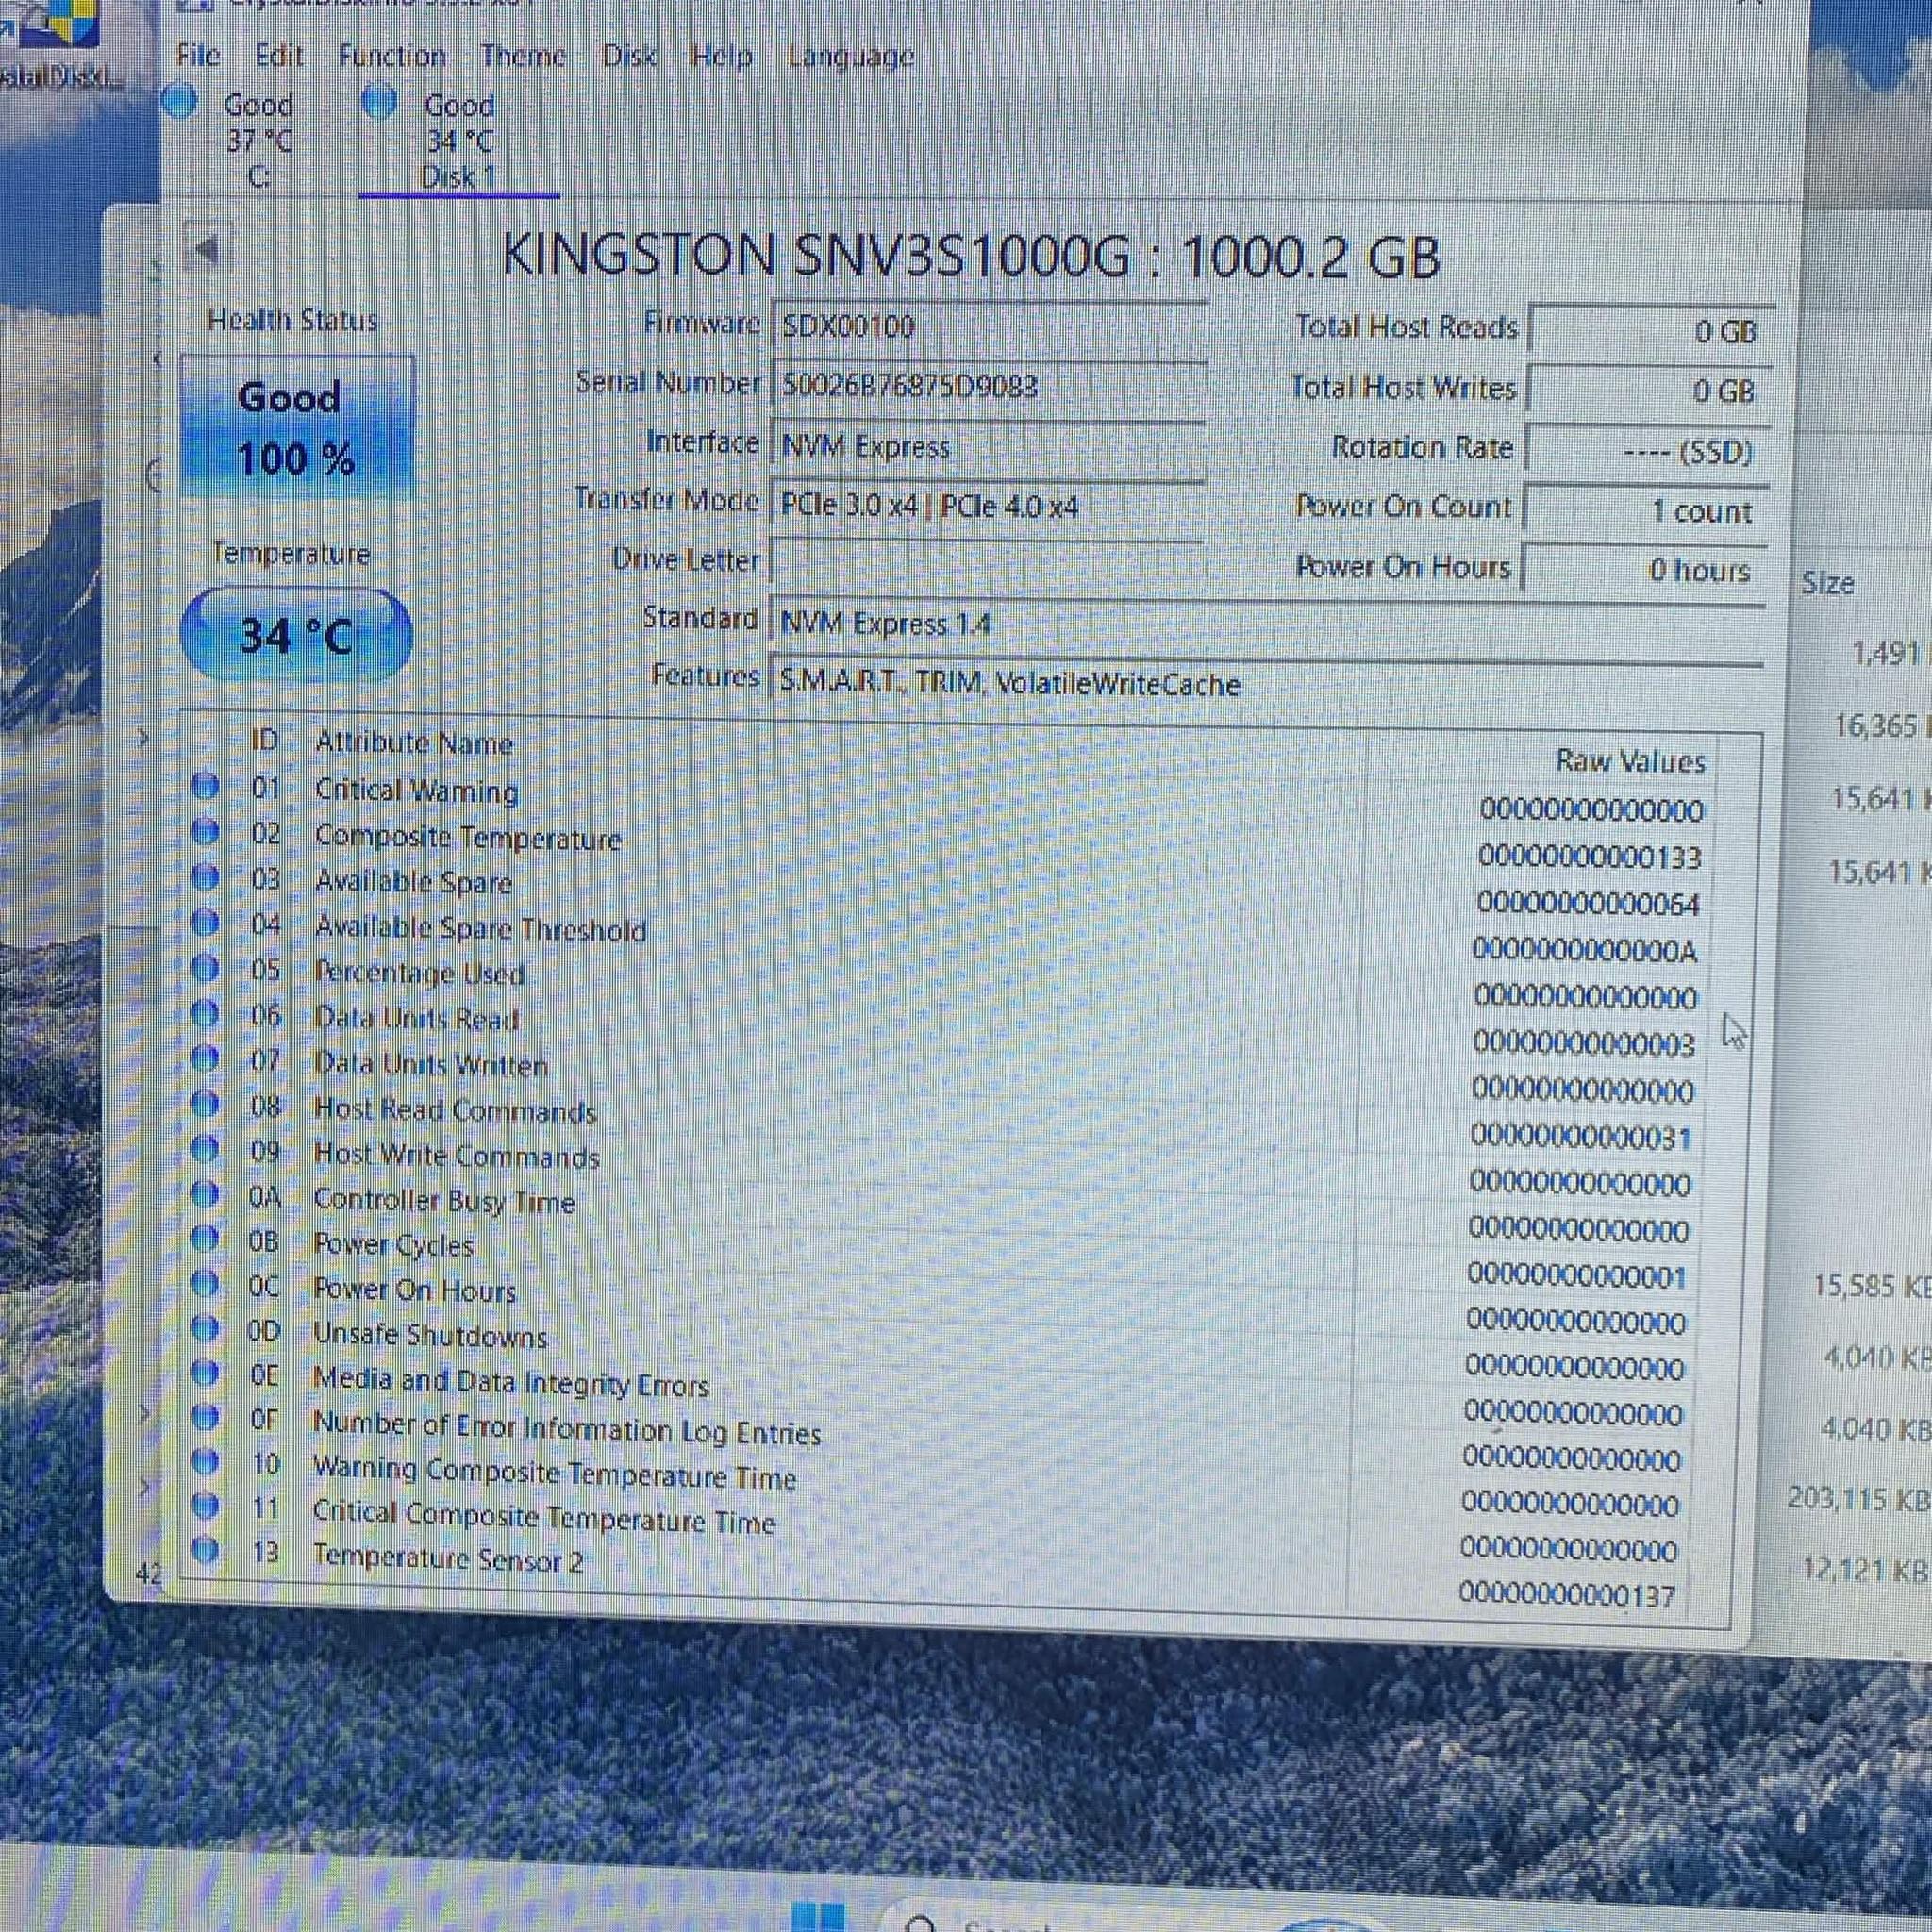Click status icon for Media and Data Integrity Errors
This screenshot has width=1932, height=1932.
pos(205,1374)
